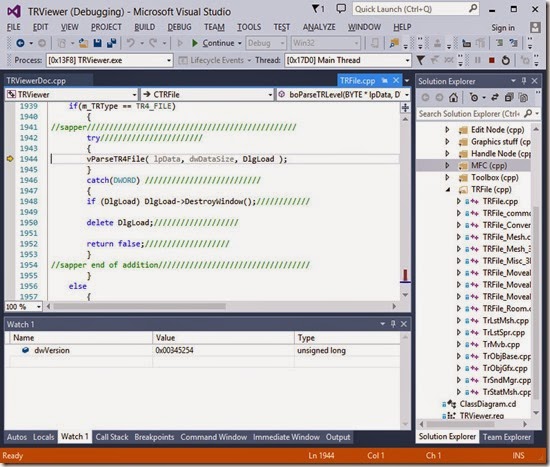Switch to the Team Explorer tab
The height and width of the screenshot is (467, 550).
[x=507, y=437]
